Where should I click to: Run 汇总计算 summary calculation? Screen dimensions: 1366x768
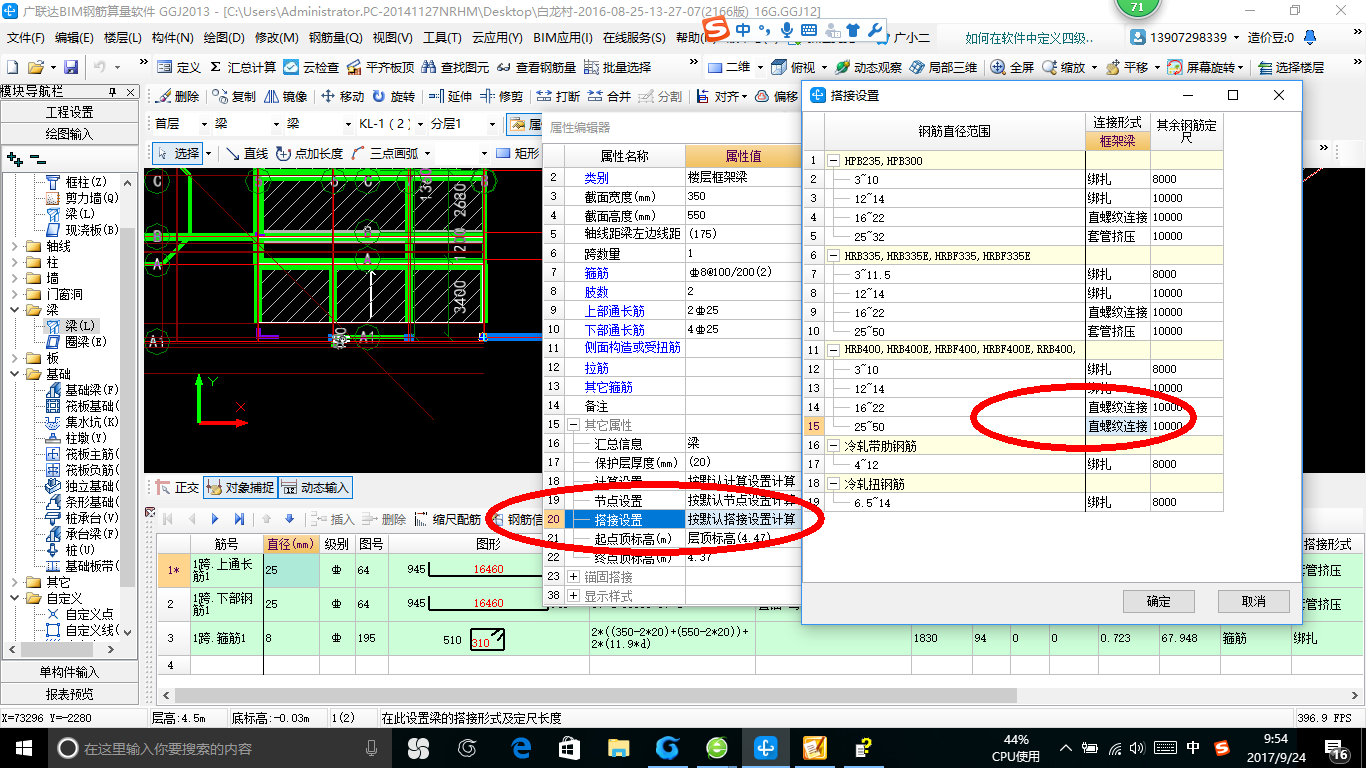[x=242, y=67]
